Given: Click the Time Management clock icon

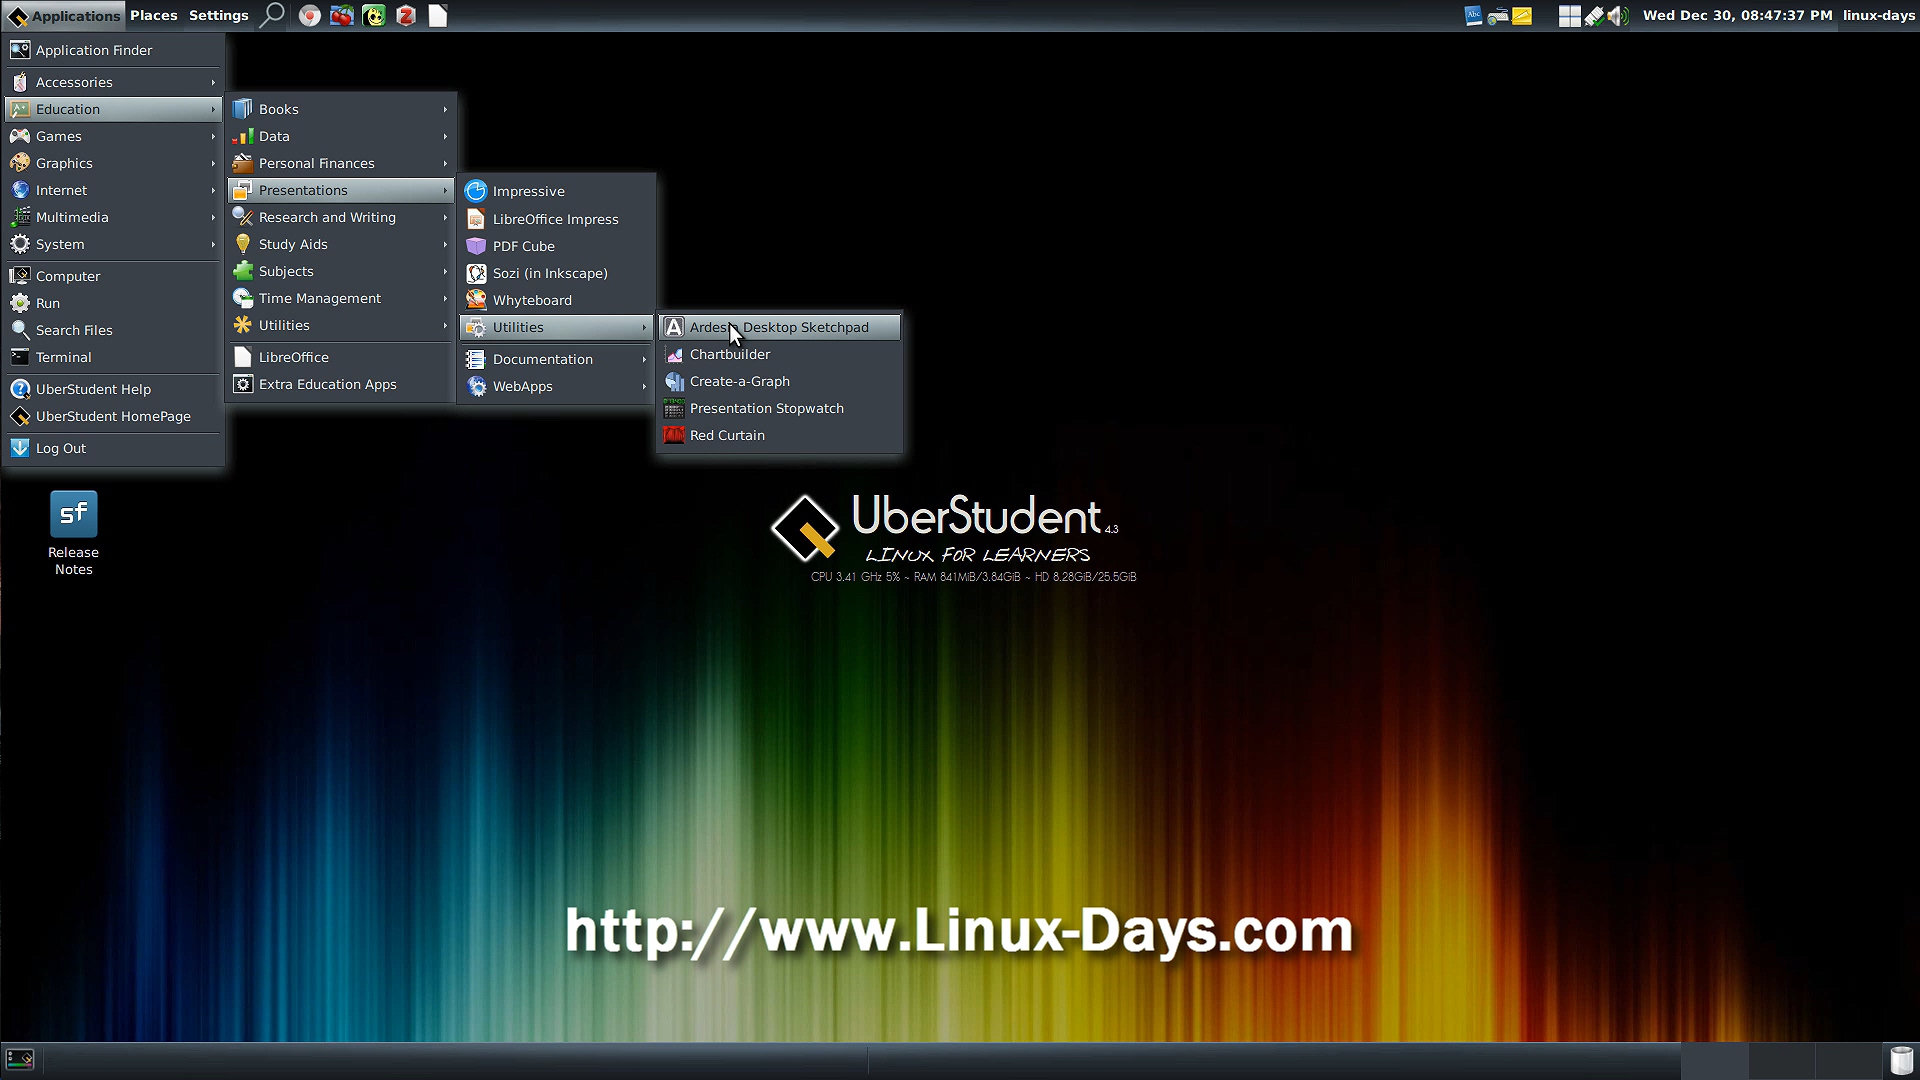Looking at the screenshot, I should pyautogui.click(x=243, y=298).
